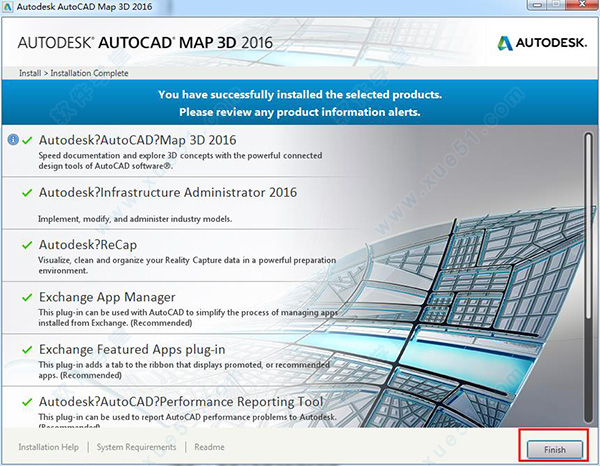Click green checkmark next to Exchange Featured Apps plug-in
The height and width of the screenshot is (466, 600).
click(x=27, y=350)
